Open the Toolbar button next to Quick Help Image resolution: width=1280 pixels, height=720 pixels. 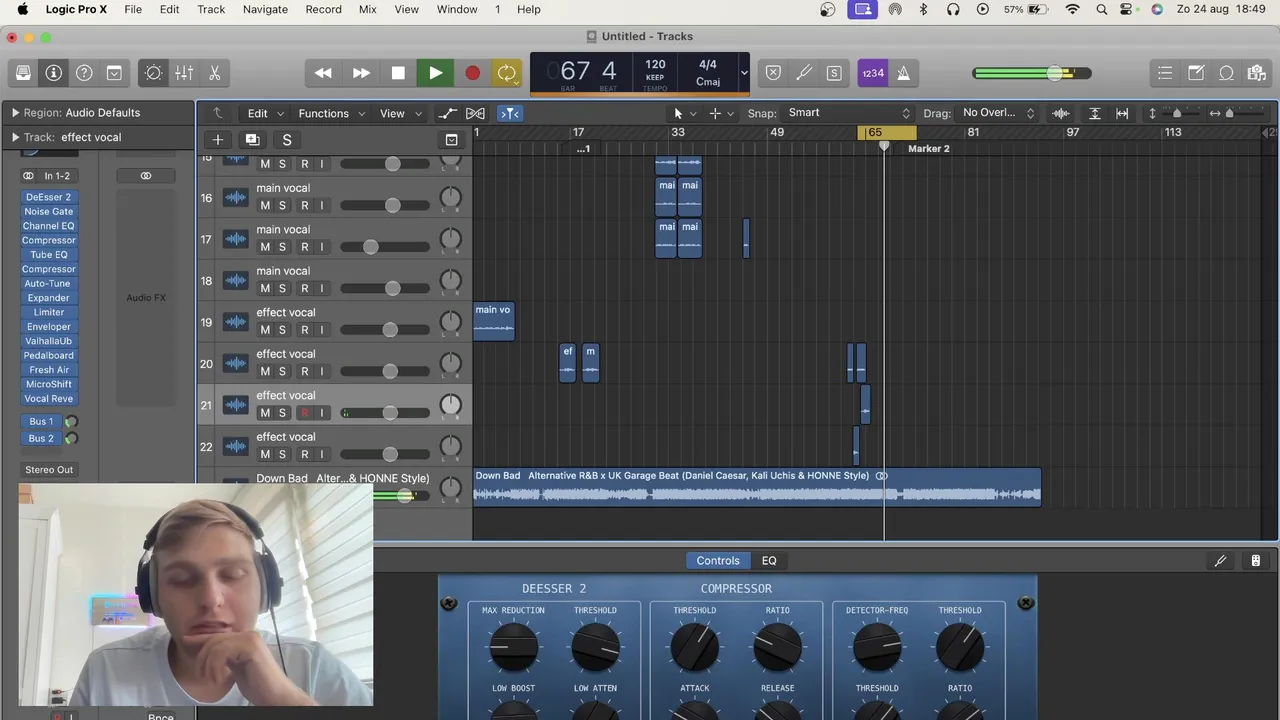(114, 73)
